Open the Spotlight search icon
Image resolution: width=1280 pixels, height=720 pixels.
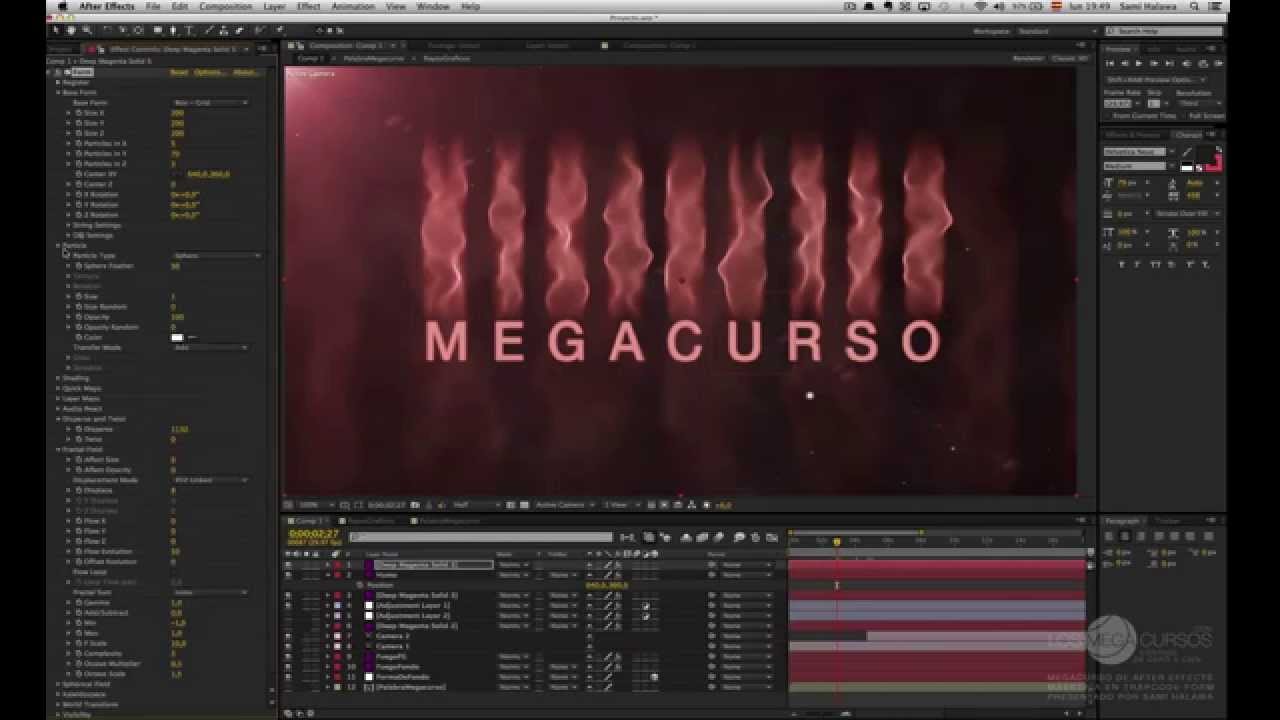click(x=1194, y=6)
